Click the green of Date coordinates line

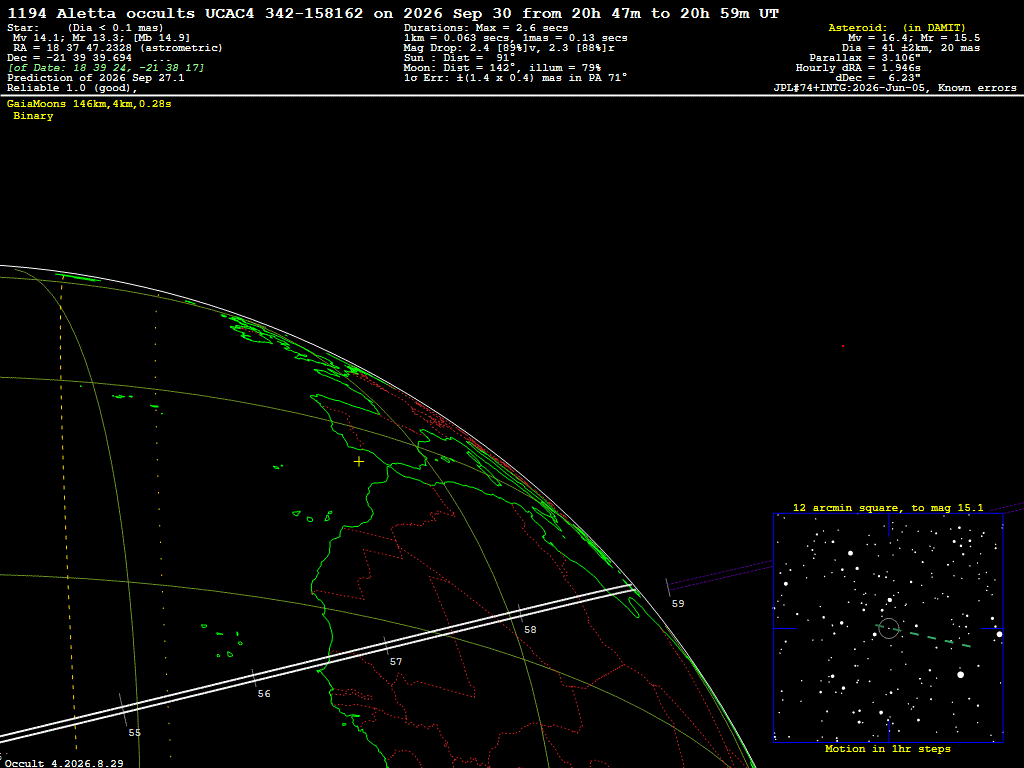pyautogui.click(x=106, y=68)
